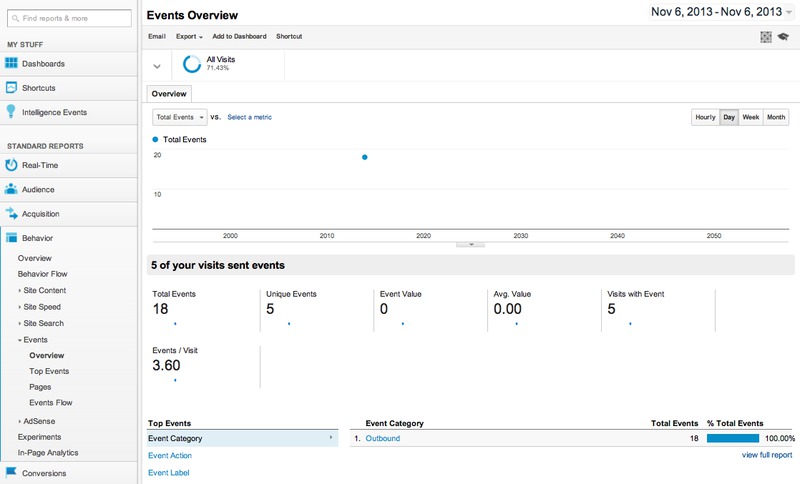Click the Behavior section icon
The height and width of the screenshot is (484, 800).
point(11,238)
